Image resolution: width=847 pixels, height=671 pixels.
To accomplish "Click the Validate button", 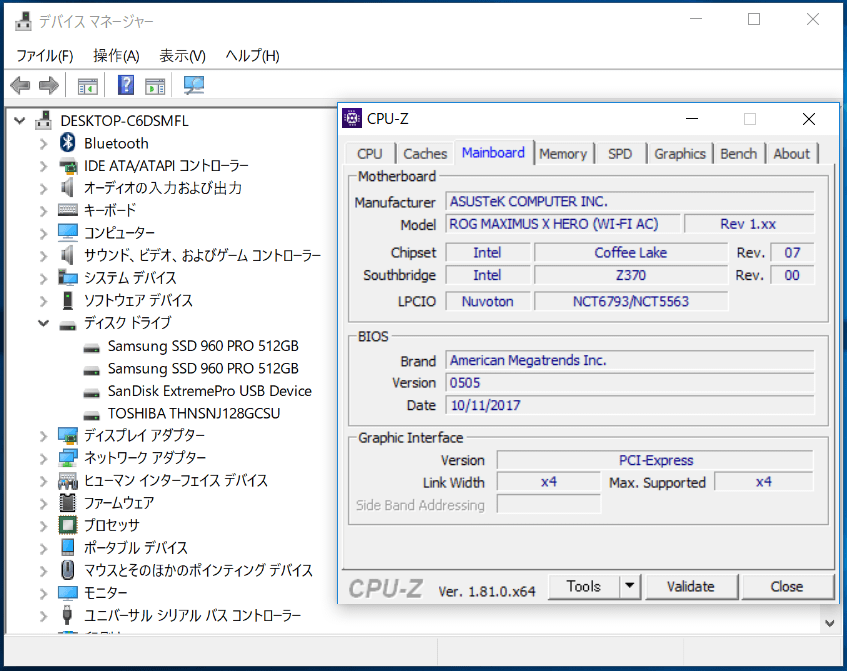I will (691, 586).
